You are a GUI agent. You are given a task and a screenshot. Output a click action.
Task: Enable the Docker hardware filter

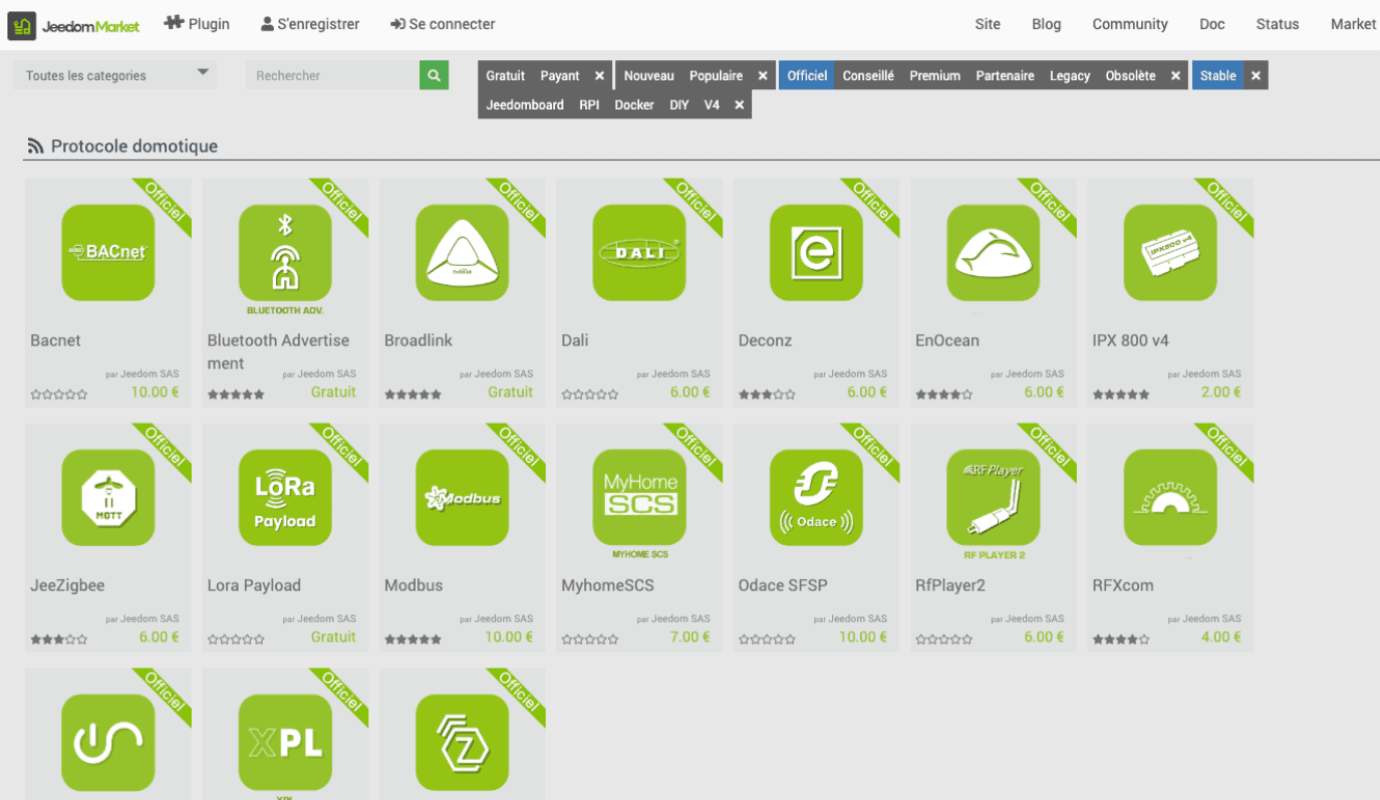pos(634,105)
